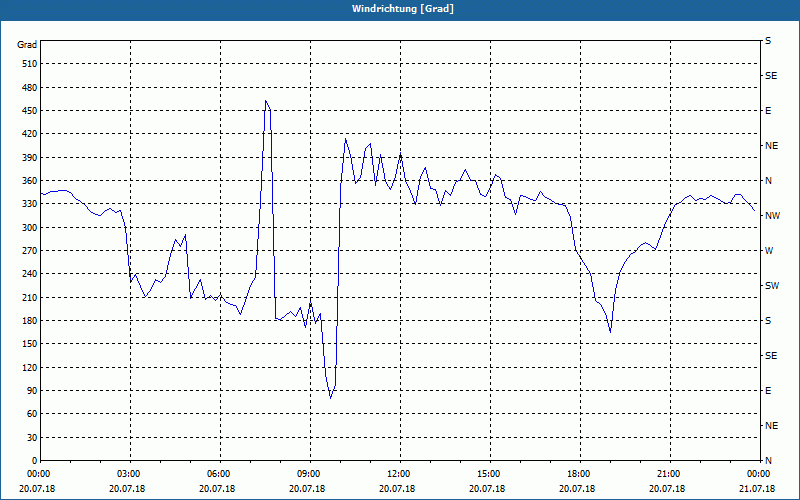Click the 03:00 time label

[x=131, y=474]
